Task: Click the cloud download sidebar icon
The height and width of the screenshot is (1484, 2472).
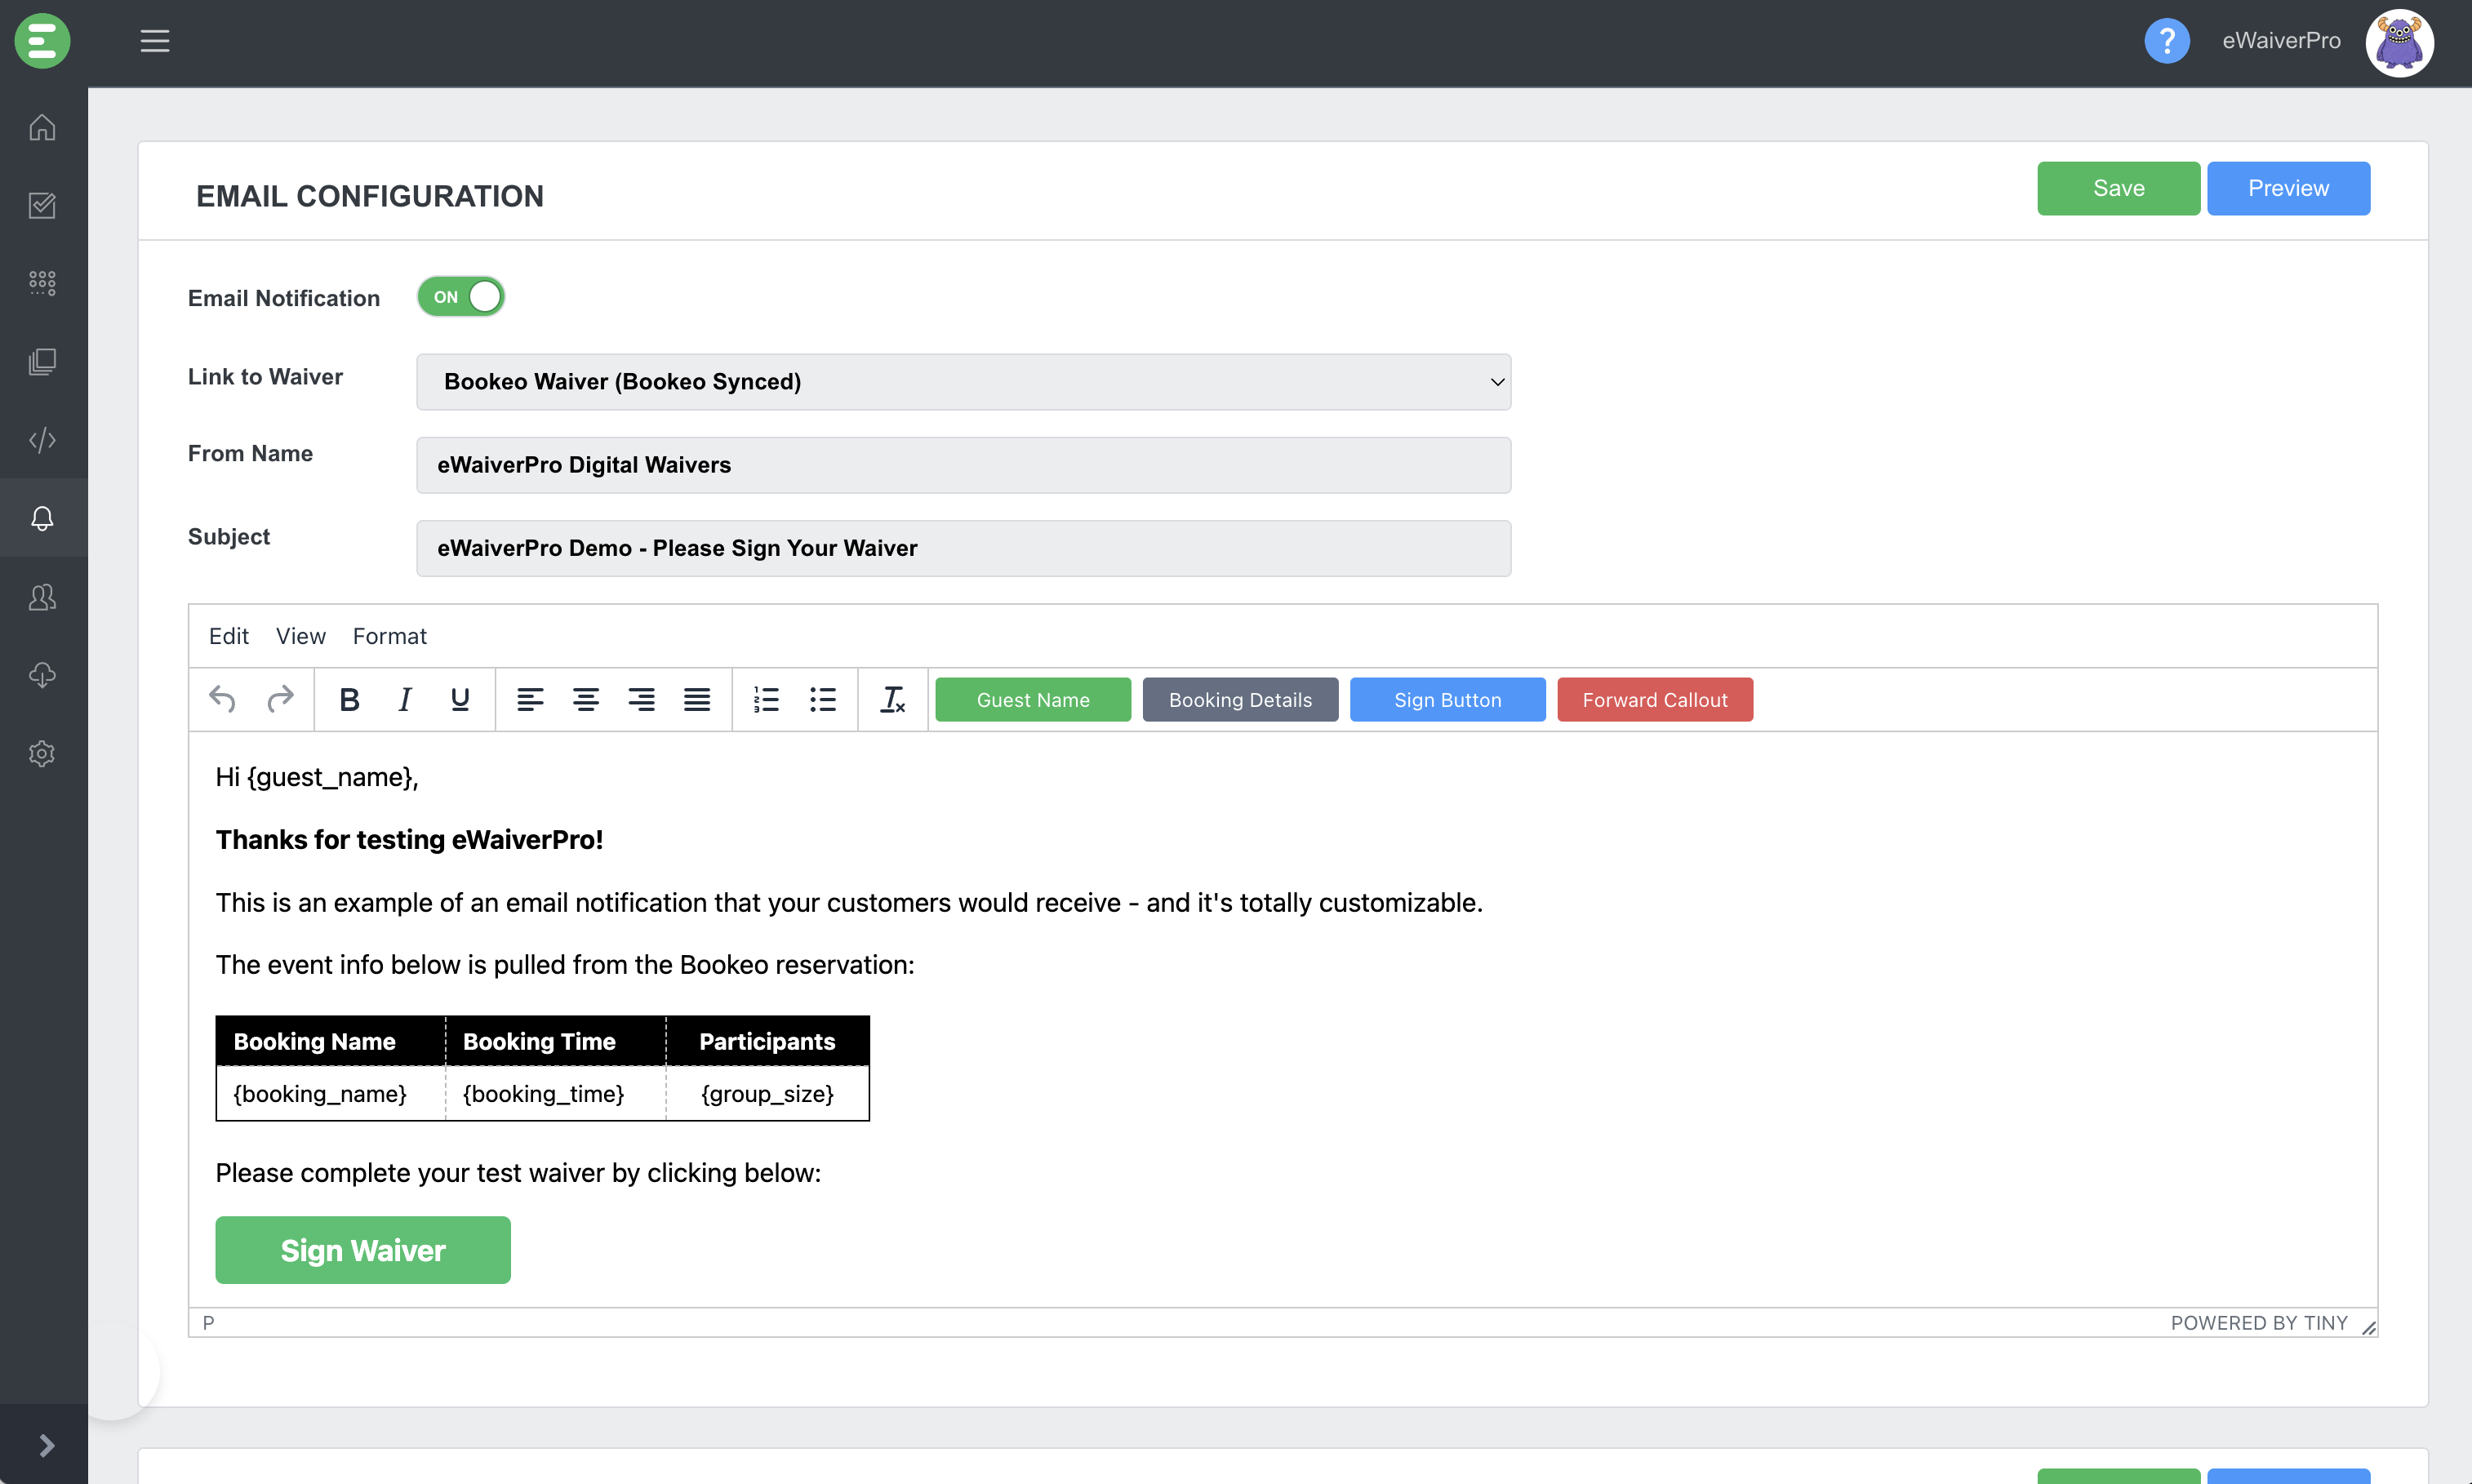Action: tap(42, 675)
